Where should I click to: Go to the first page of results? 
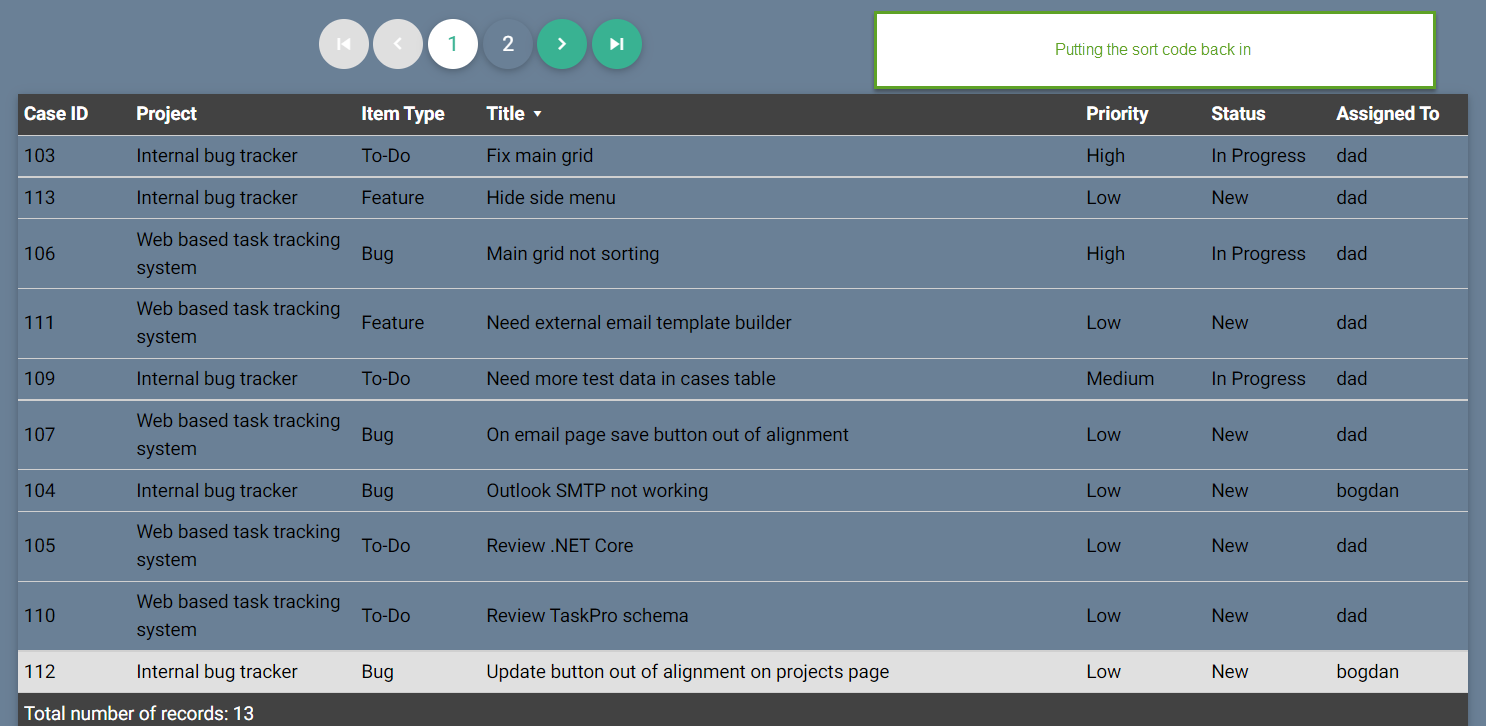tap(344, 44)
